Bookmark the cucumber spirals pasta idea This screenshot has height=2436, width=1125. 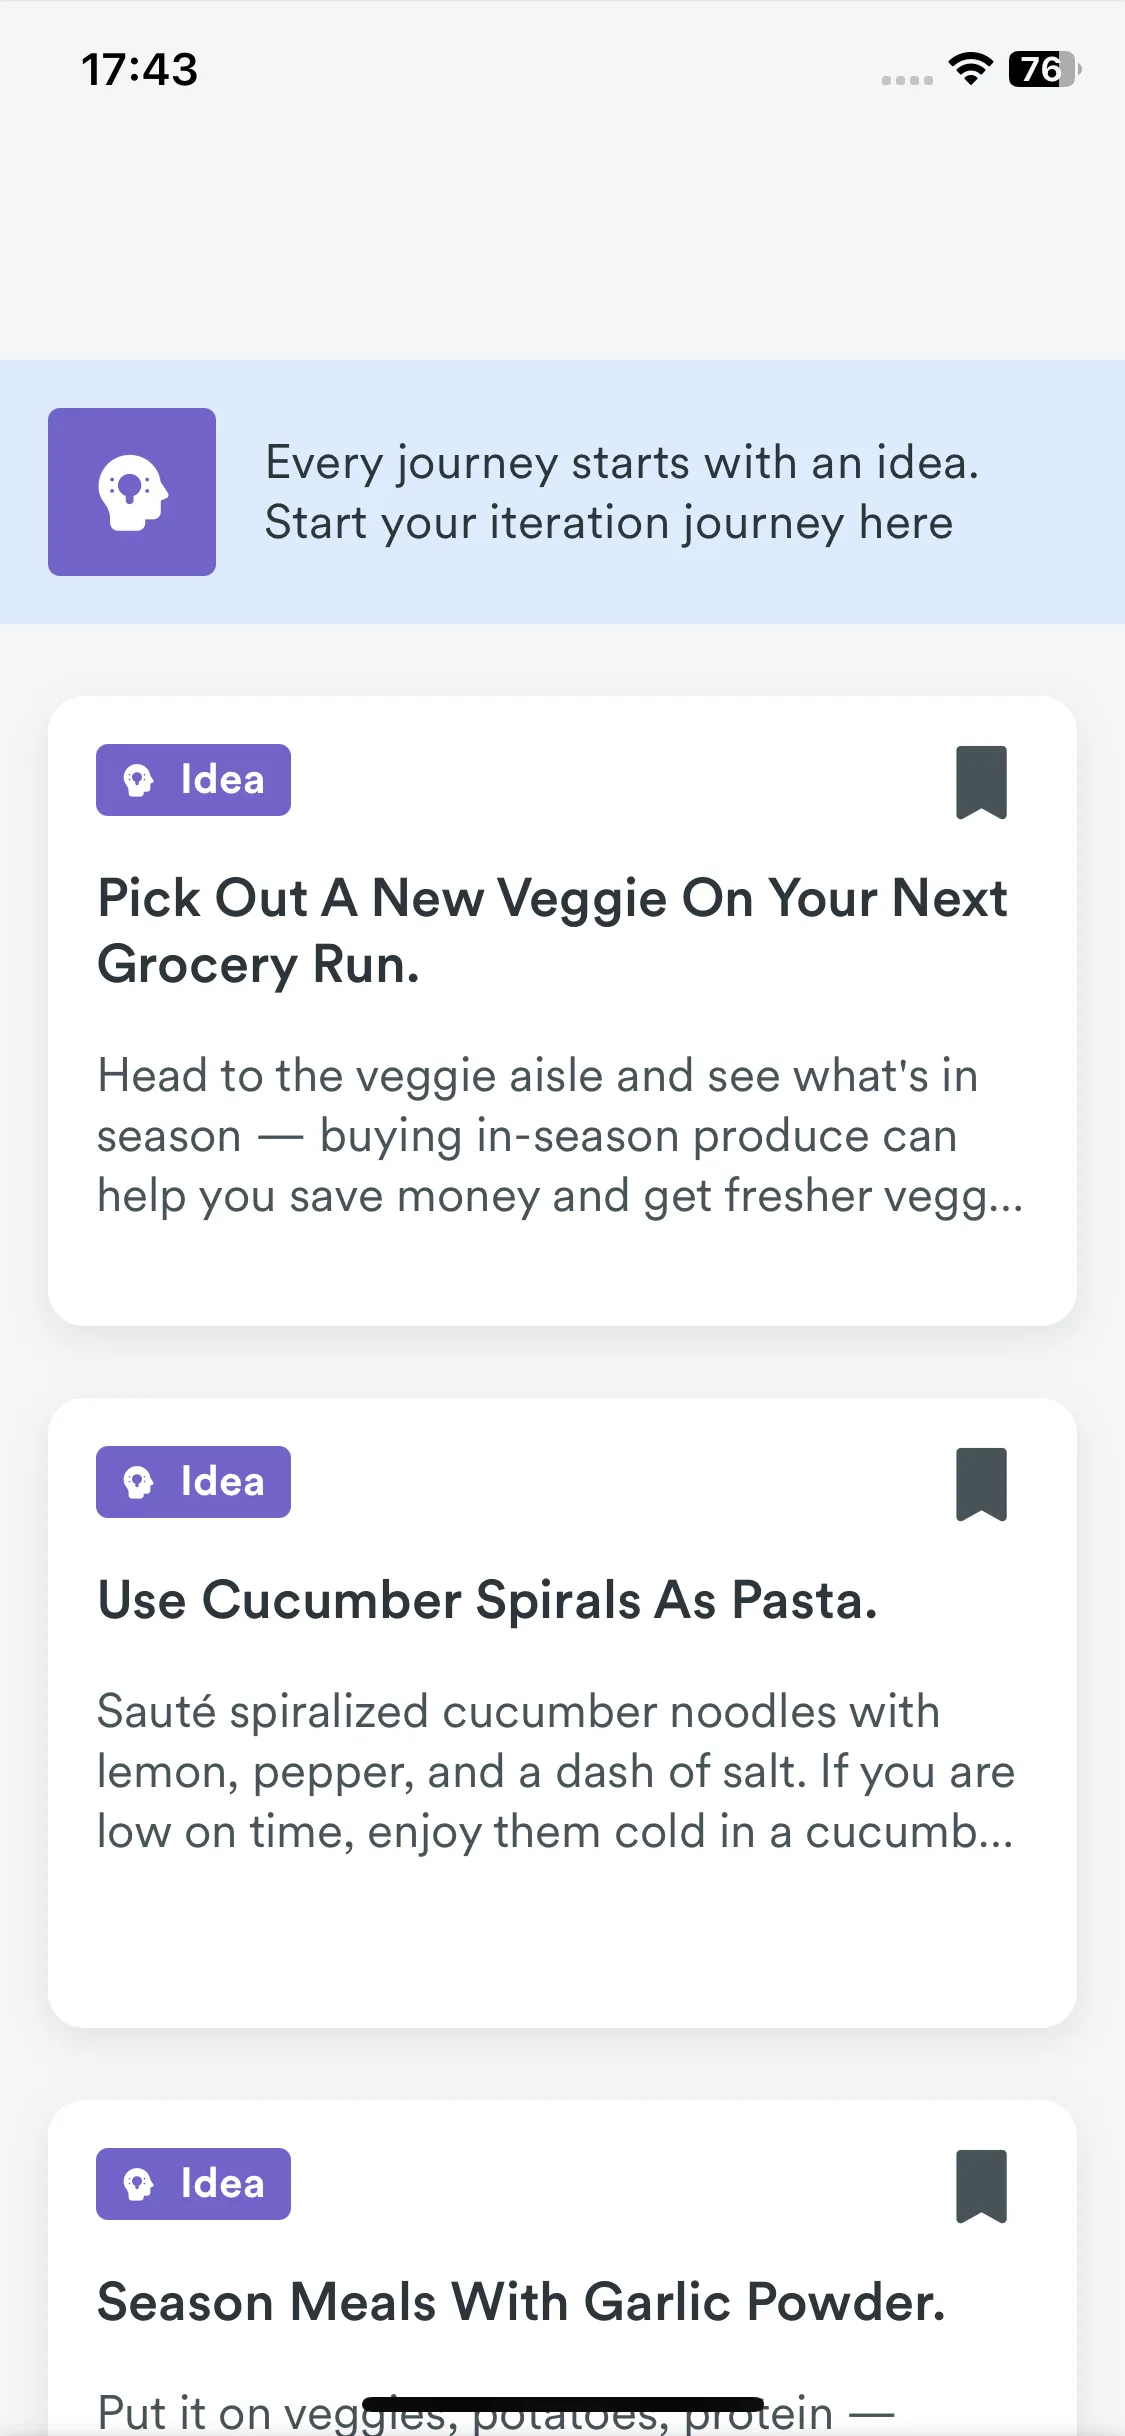(981, 1484)
